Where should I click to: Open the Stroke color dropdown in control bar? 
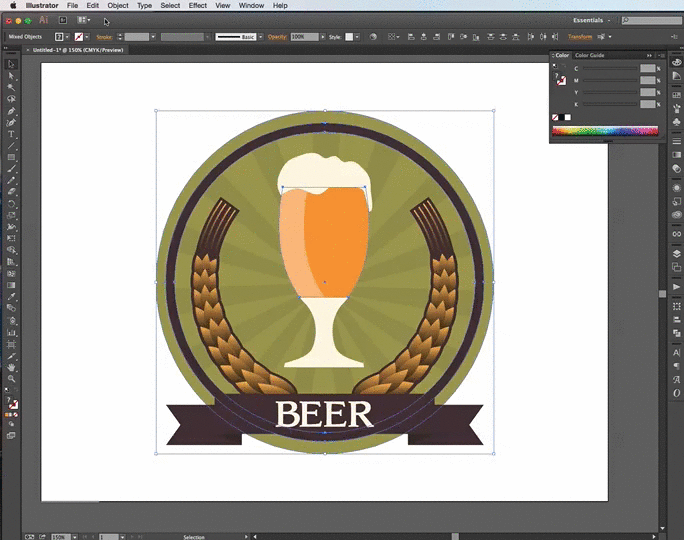[87, 37]
